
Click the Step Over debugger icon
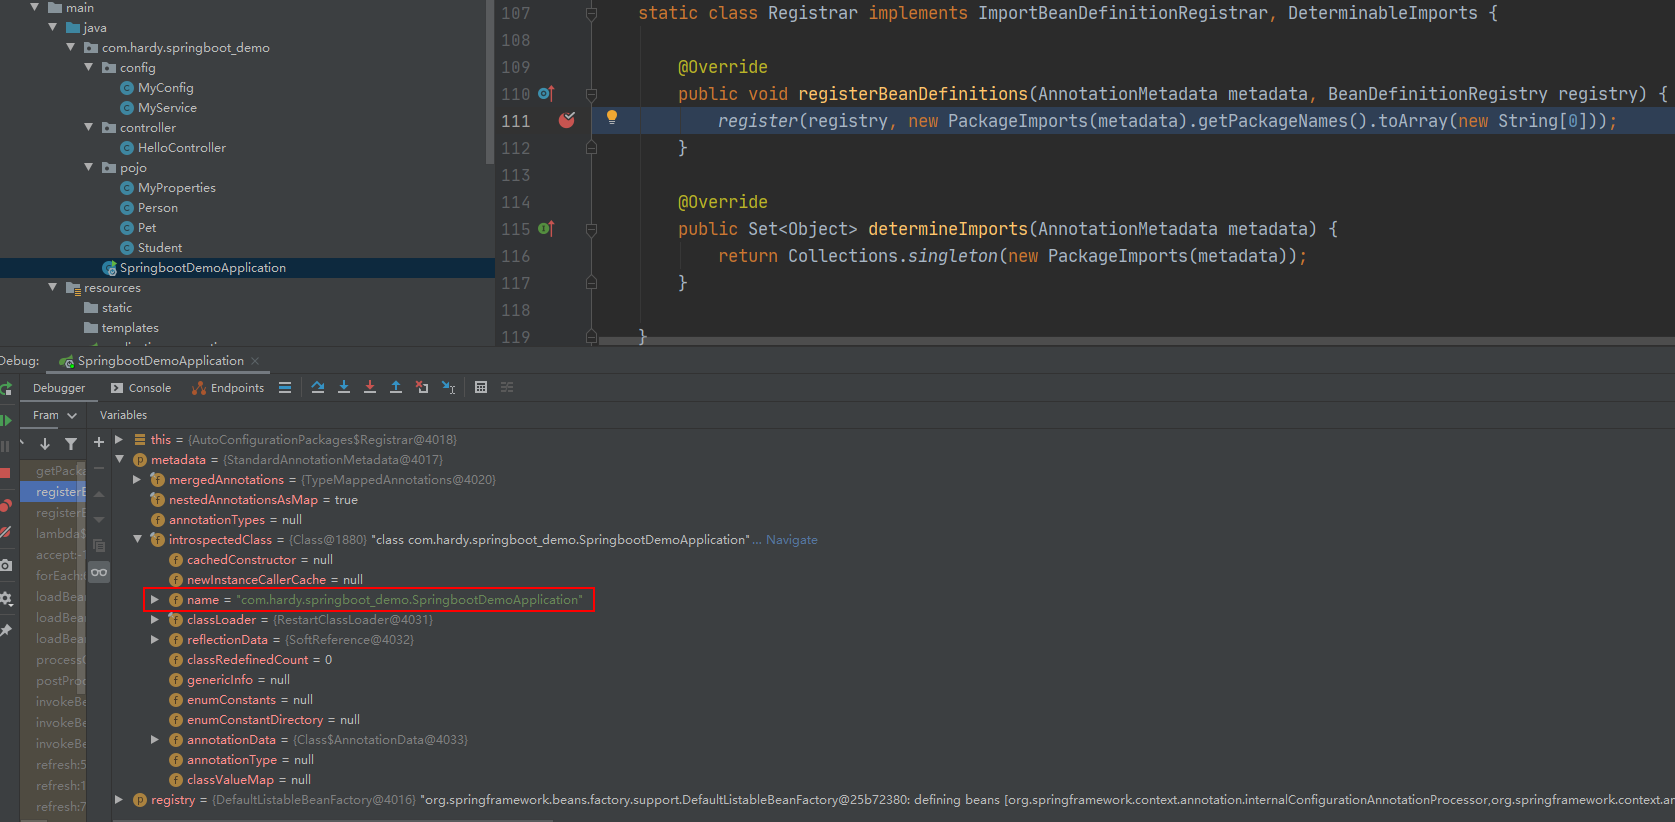318,388
